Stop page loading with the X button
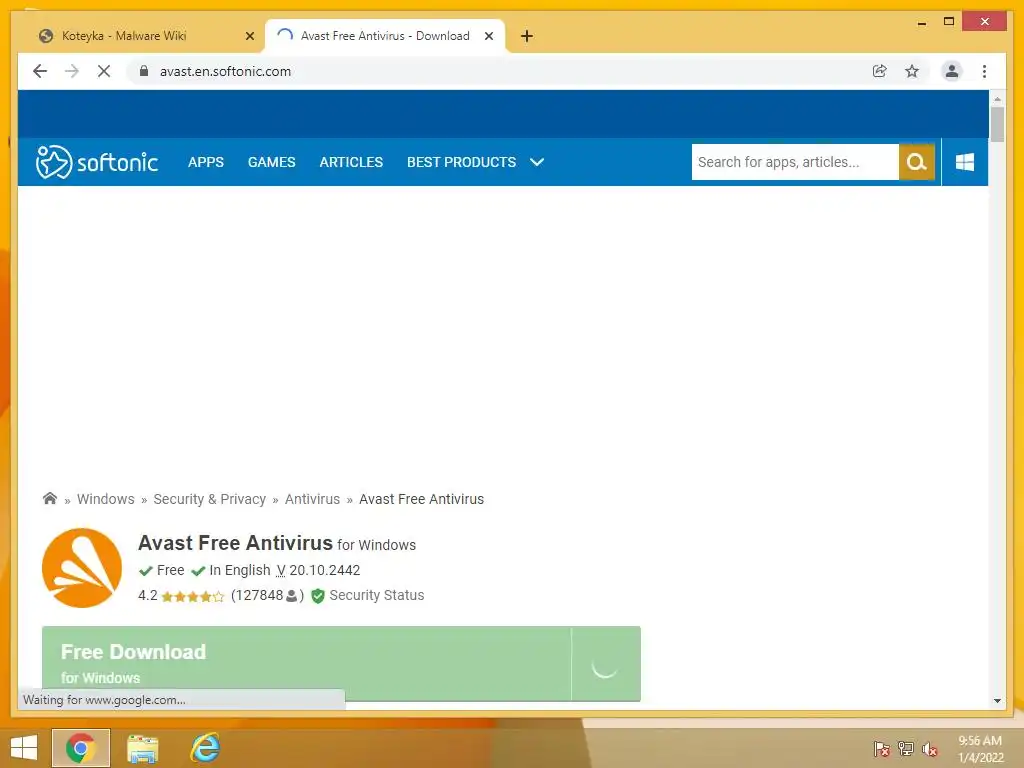This screenshot has height=768, width=1024. pyautogui.click(x=104, y=71)
